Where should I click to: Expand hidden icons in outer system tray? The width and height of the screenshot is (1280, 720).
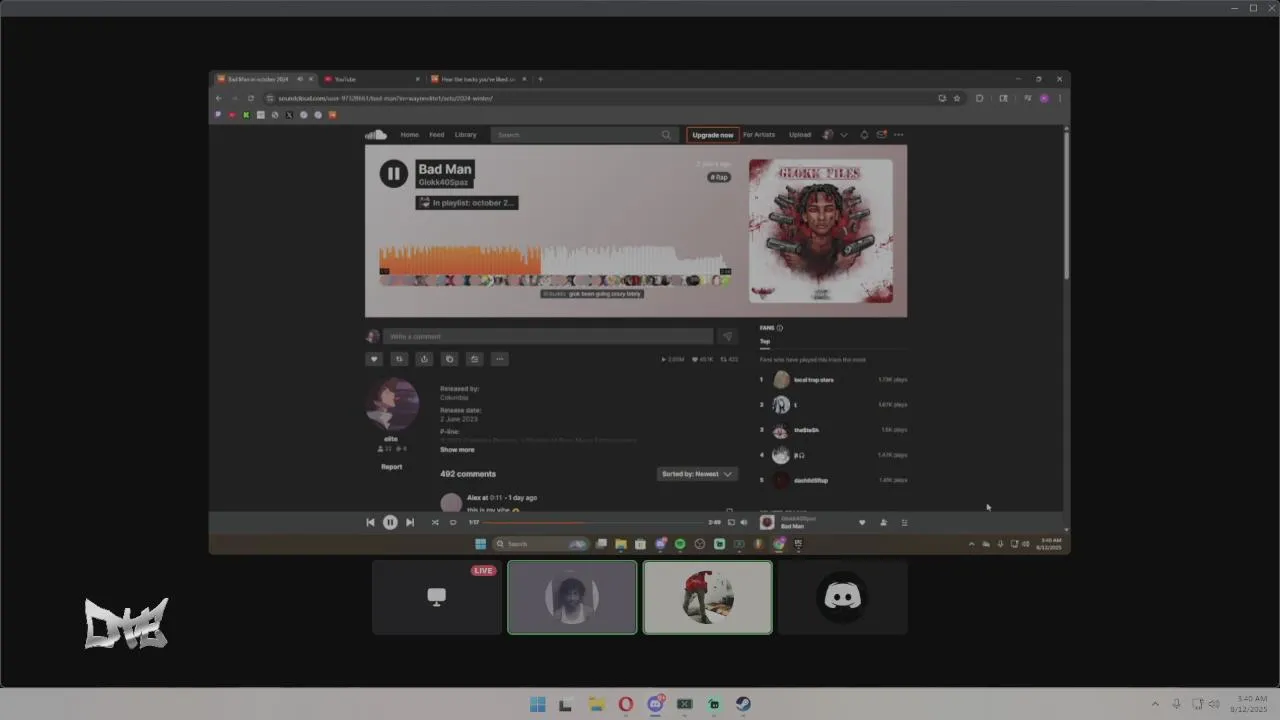1155,704
